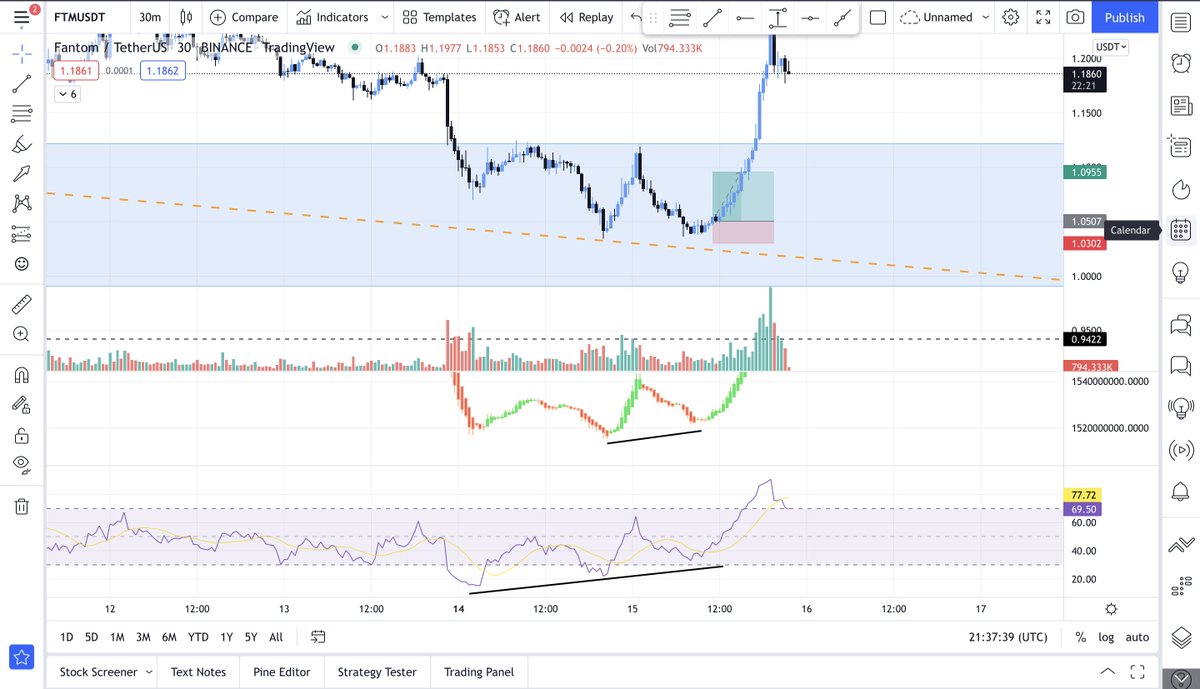Toggle lock all drawing tools
The height and width of the screenshot is (689, 1200).
point(21,436)
